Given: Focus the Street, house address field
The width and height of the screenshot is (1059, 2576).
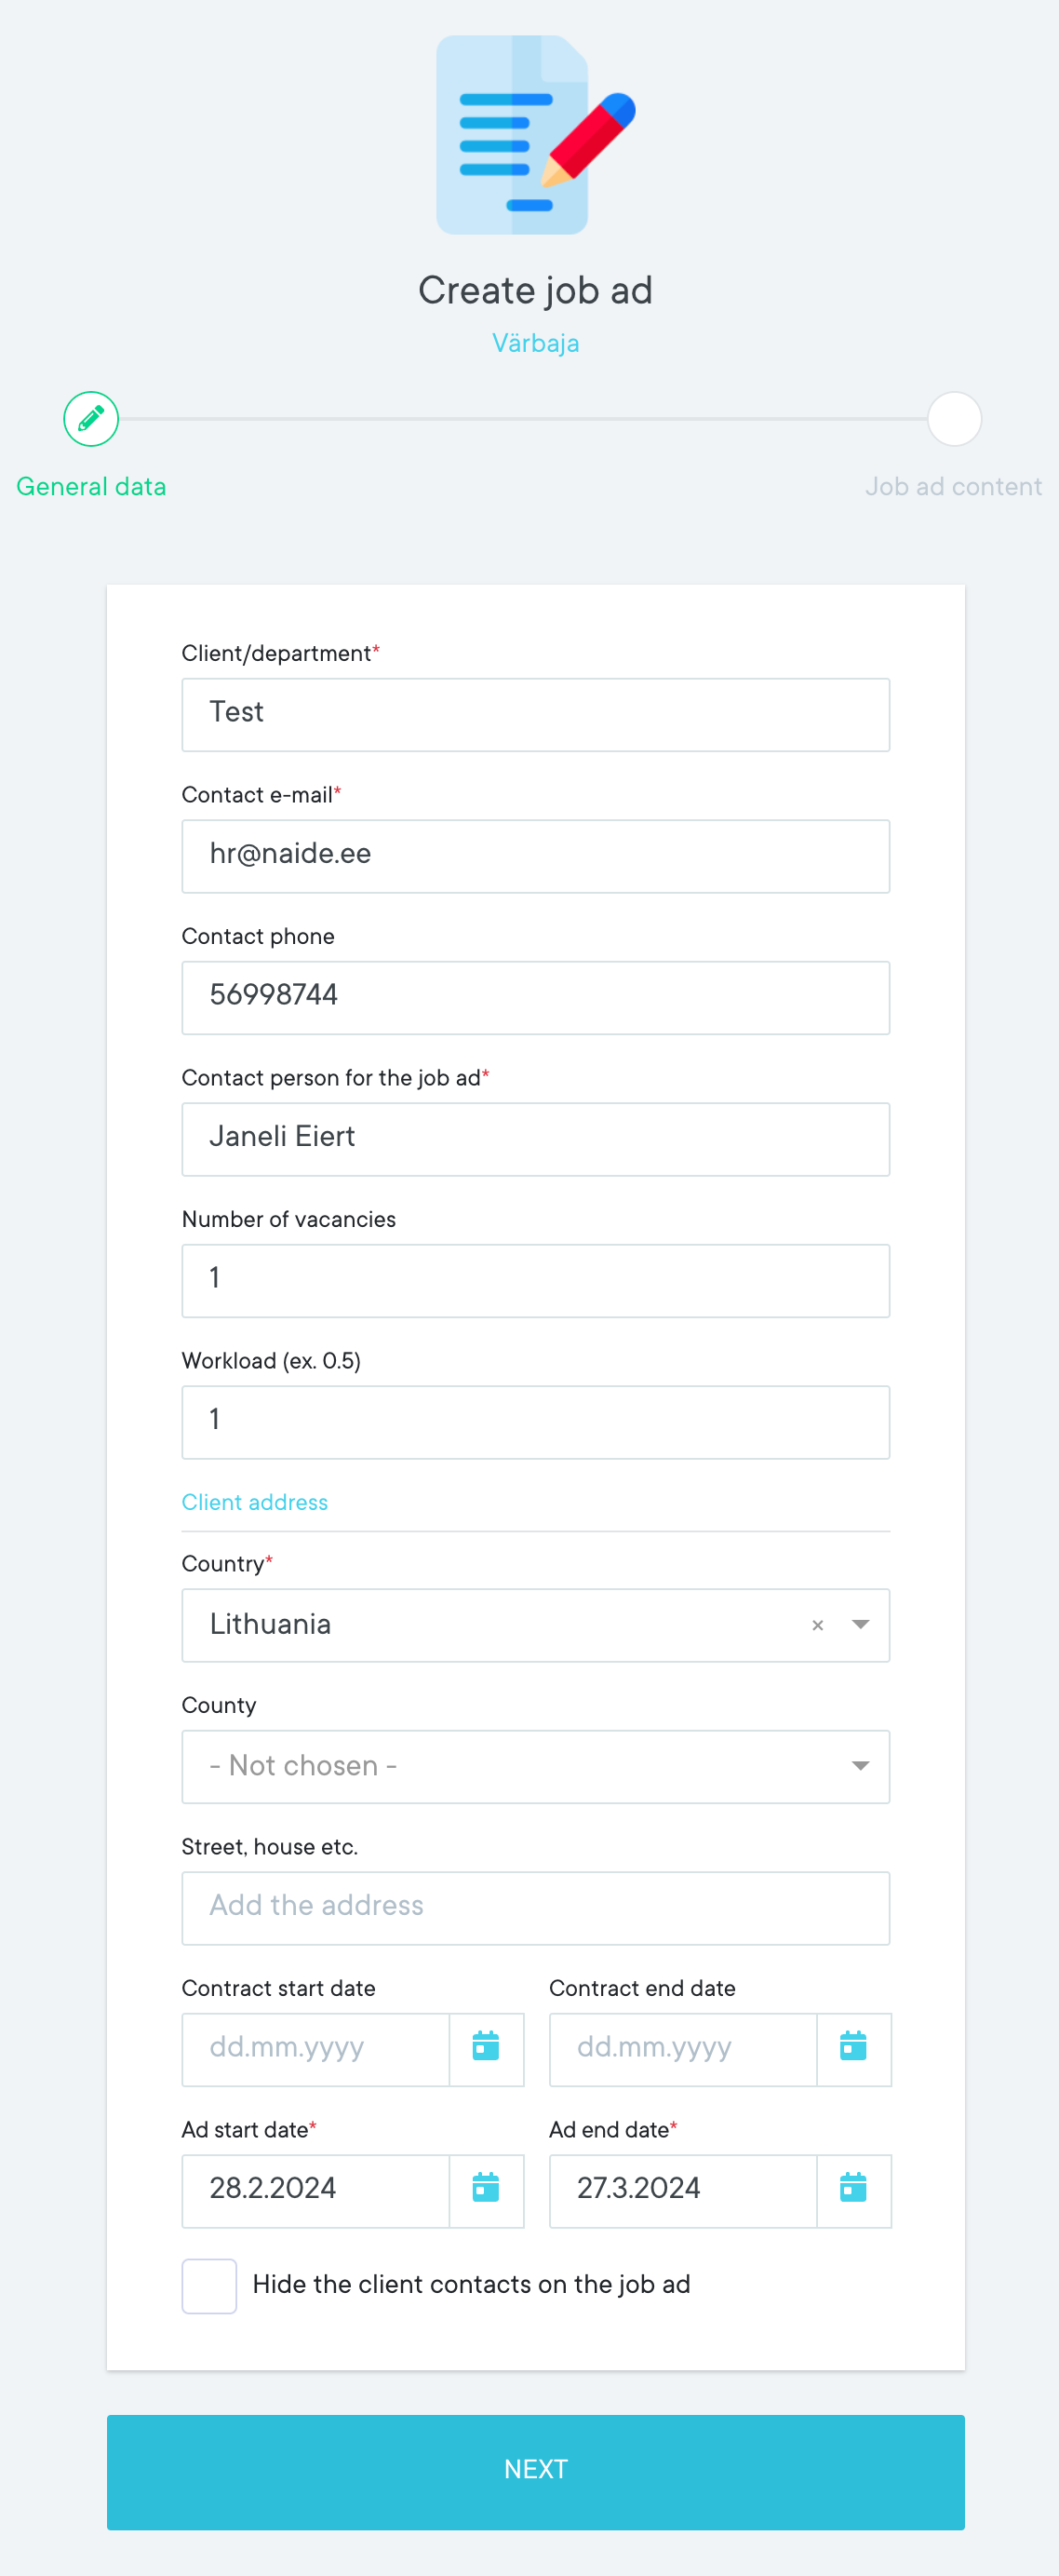Looking at the screenshot, I should coord(535,1907).
